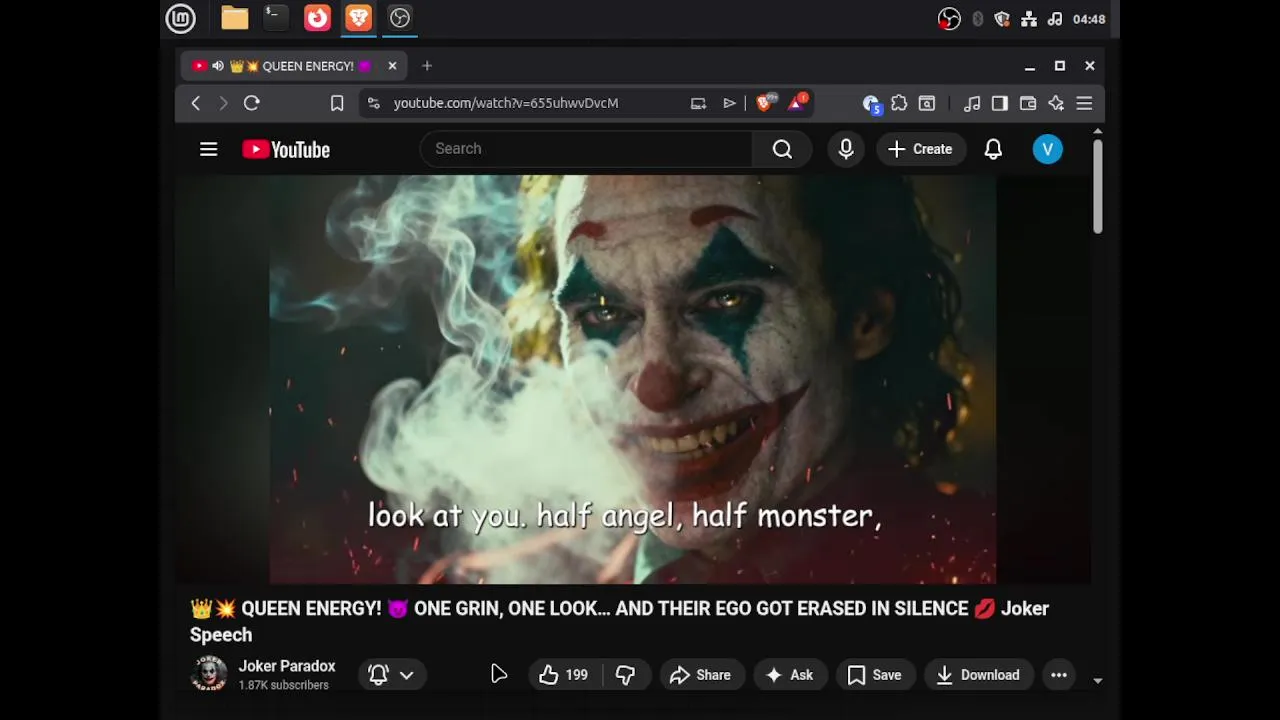
Task: Launch the terminal from the panel
Action: coord(276,18)
